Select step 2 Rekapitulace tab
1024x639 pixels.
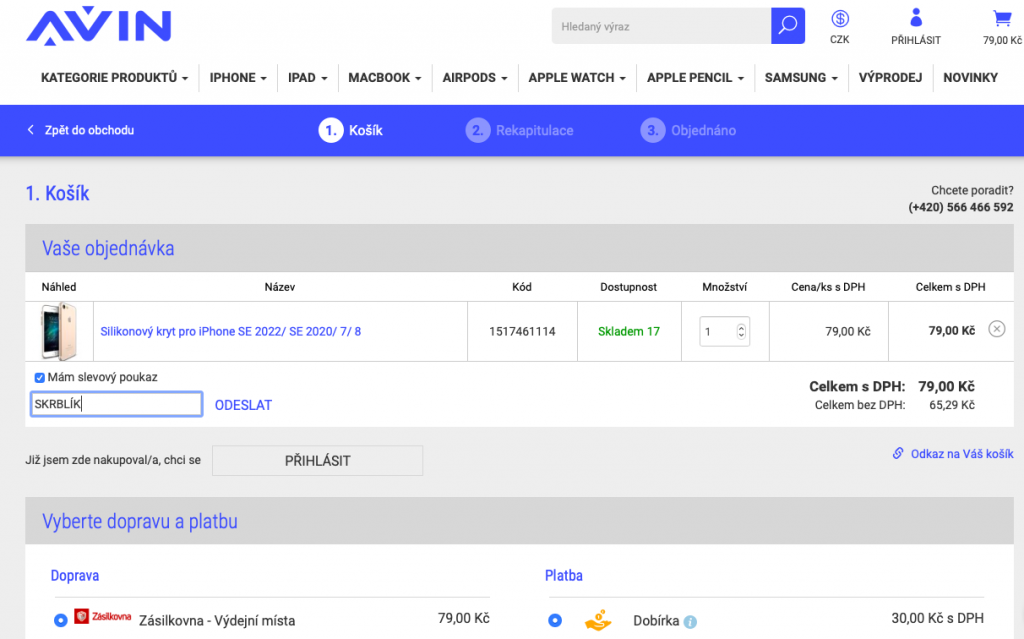point(520,130)
